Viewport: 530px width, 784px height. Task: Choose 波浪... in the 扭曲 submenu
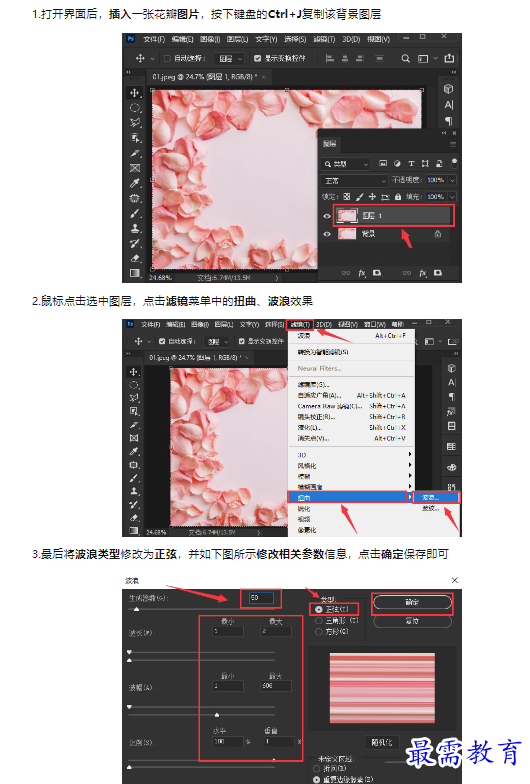[x=436, y=498]
